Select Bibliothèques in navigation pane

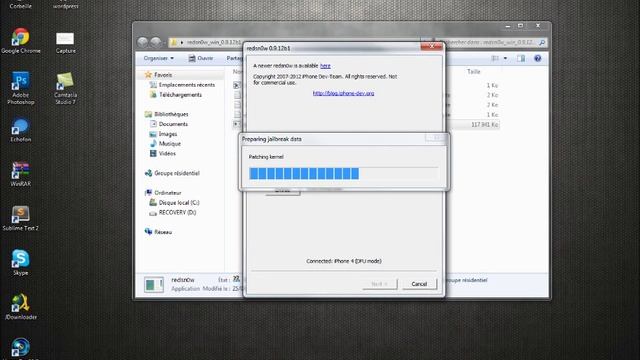coord(167,114)
